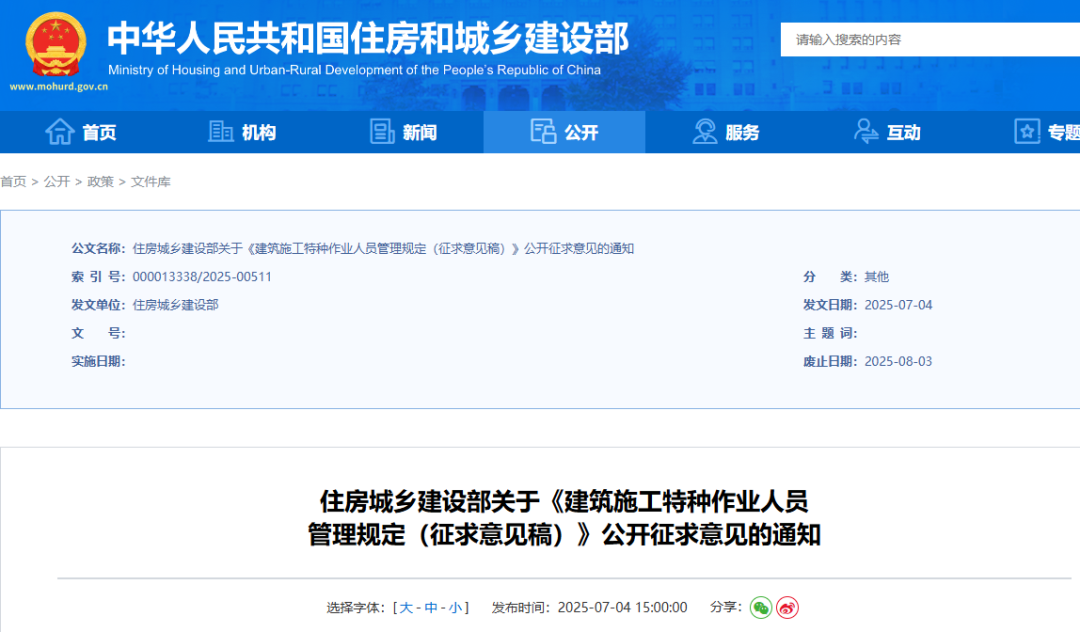Open the 政策 breadcrumb link

pyautogui.click(x=99, y=181)
